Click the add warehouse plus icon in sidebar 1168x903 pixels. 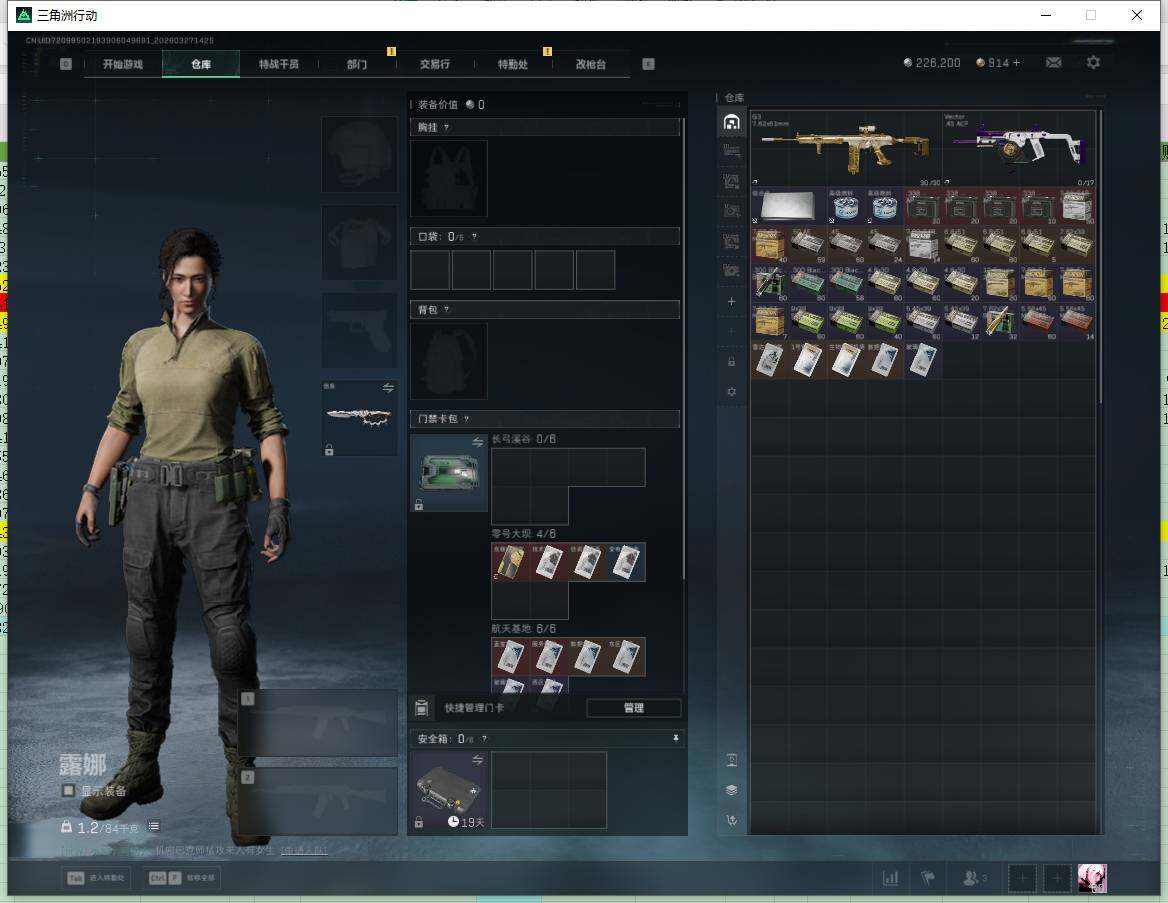click(731, 301)
